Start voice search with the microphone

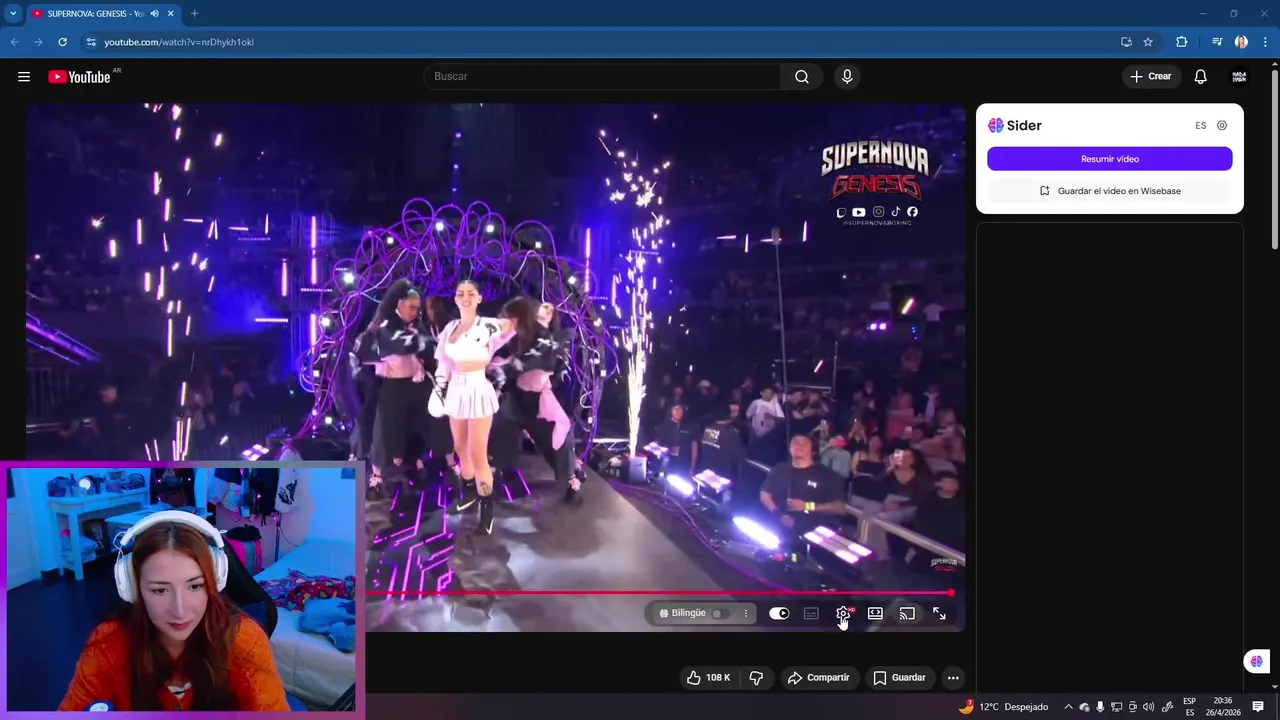click(x=847, y=76)
